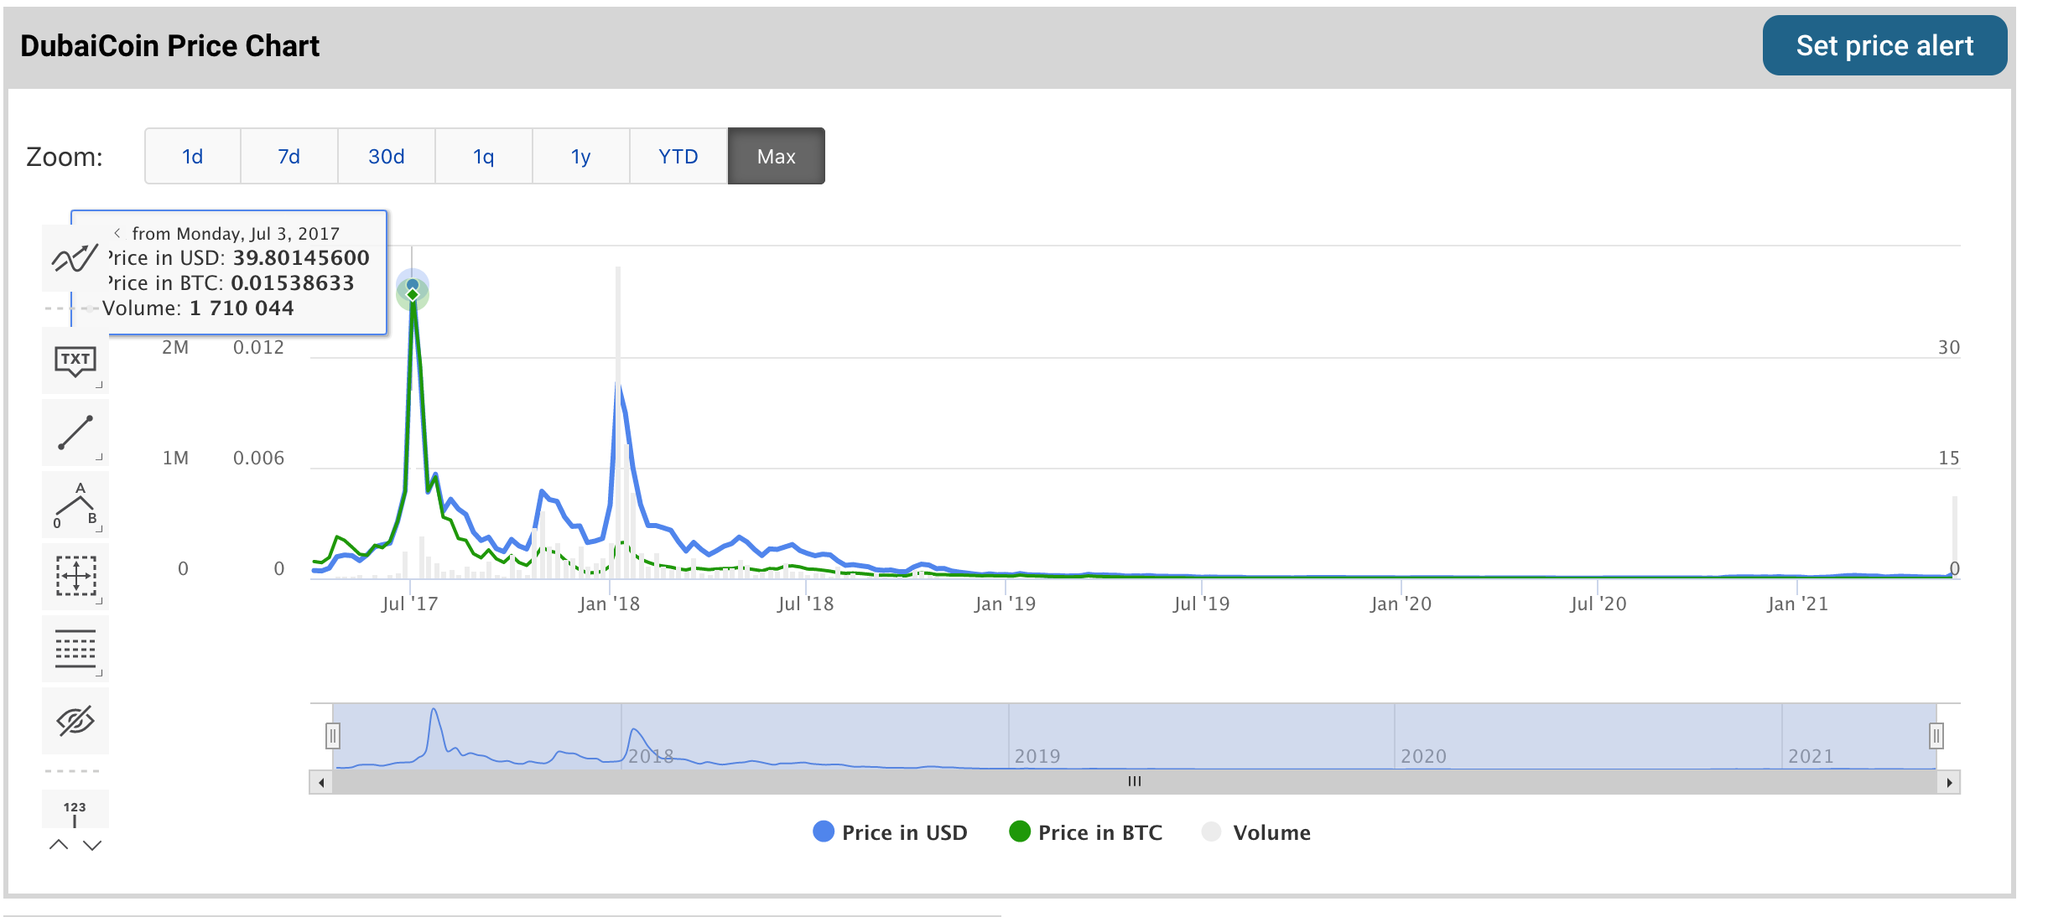Screen dimensions: 2048x917
Task: Set zoom range to YTD
Action: pyautogui.click(x=678, y=156)
